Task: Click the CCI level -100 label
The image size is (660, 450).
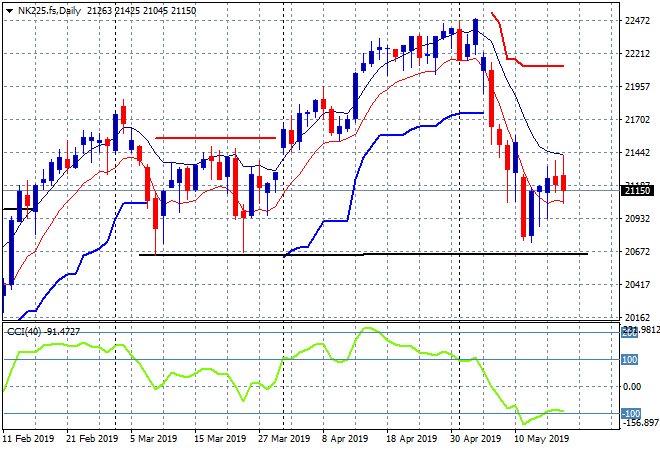Action: click(631, 413)
